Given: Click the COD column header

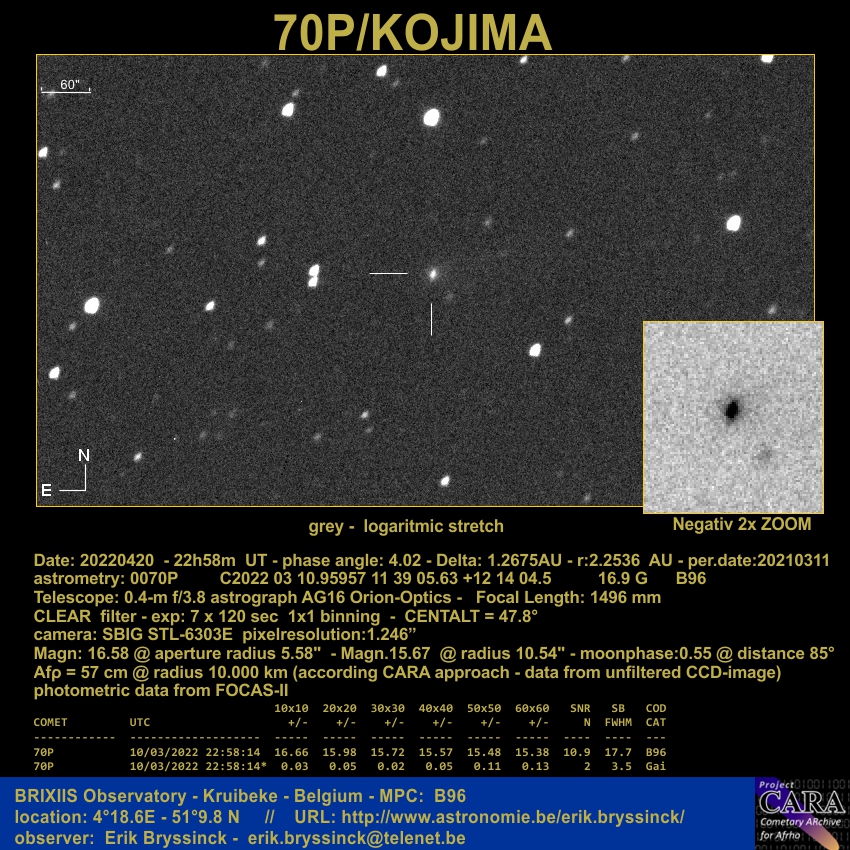Looking at the screenshot, I should pyautogui.click(x=656, y=709).
